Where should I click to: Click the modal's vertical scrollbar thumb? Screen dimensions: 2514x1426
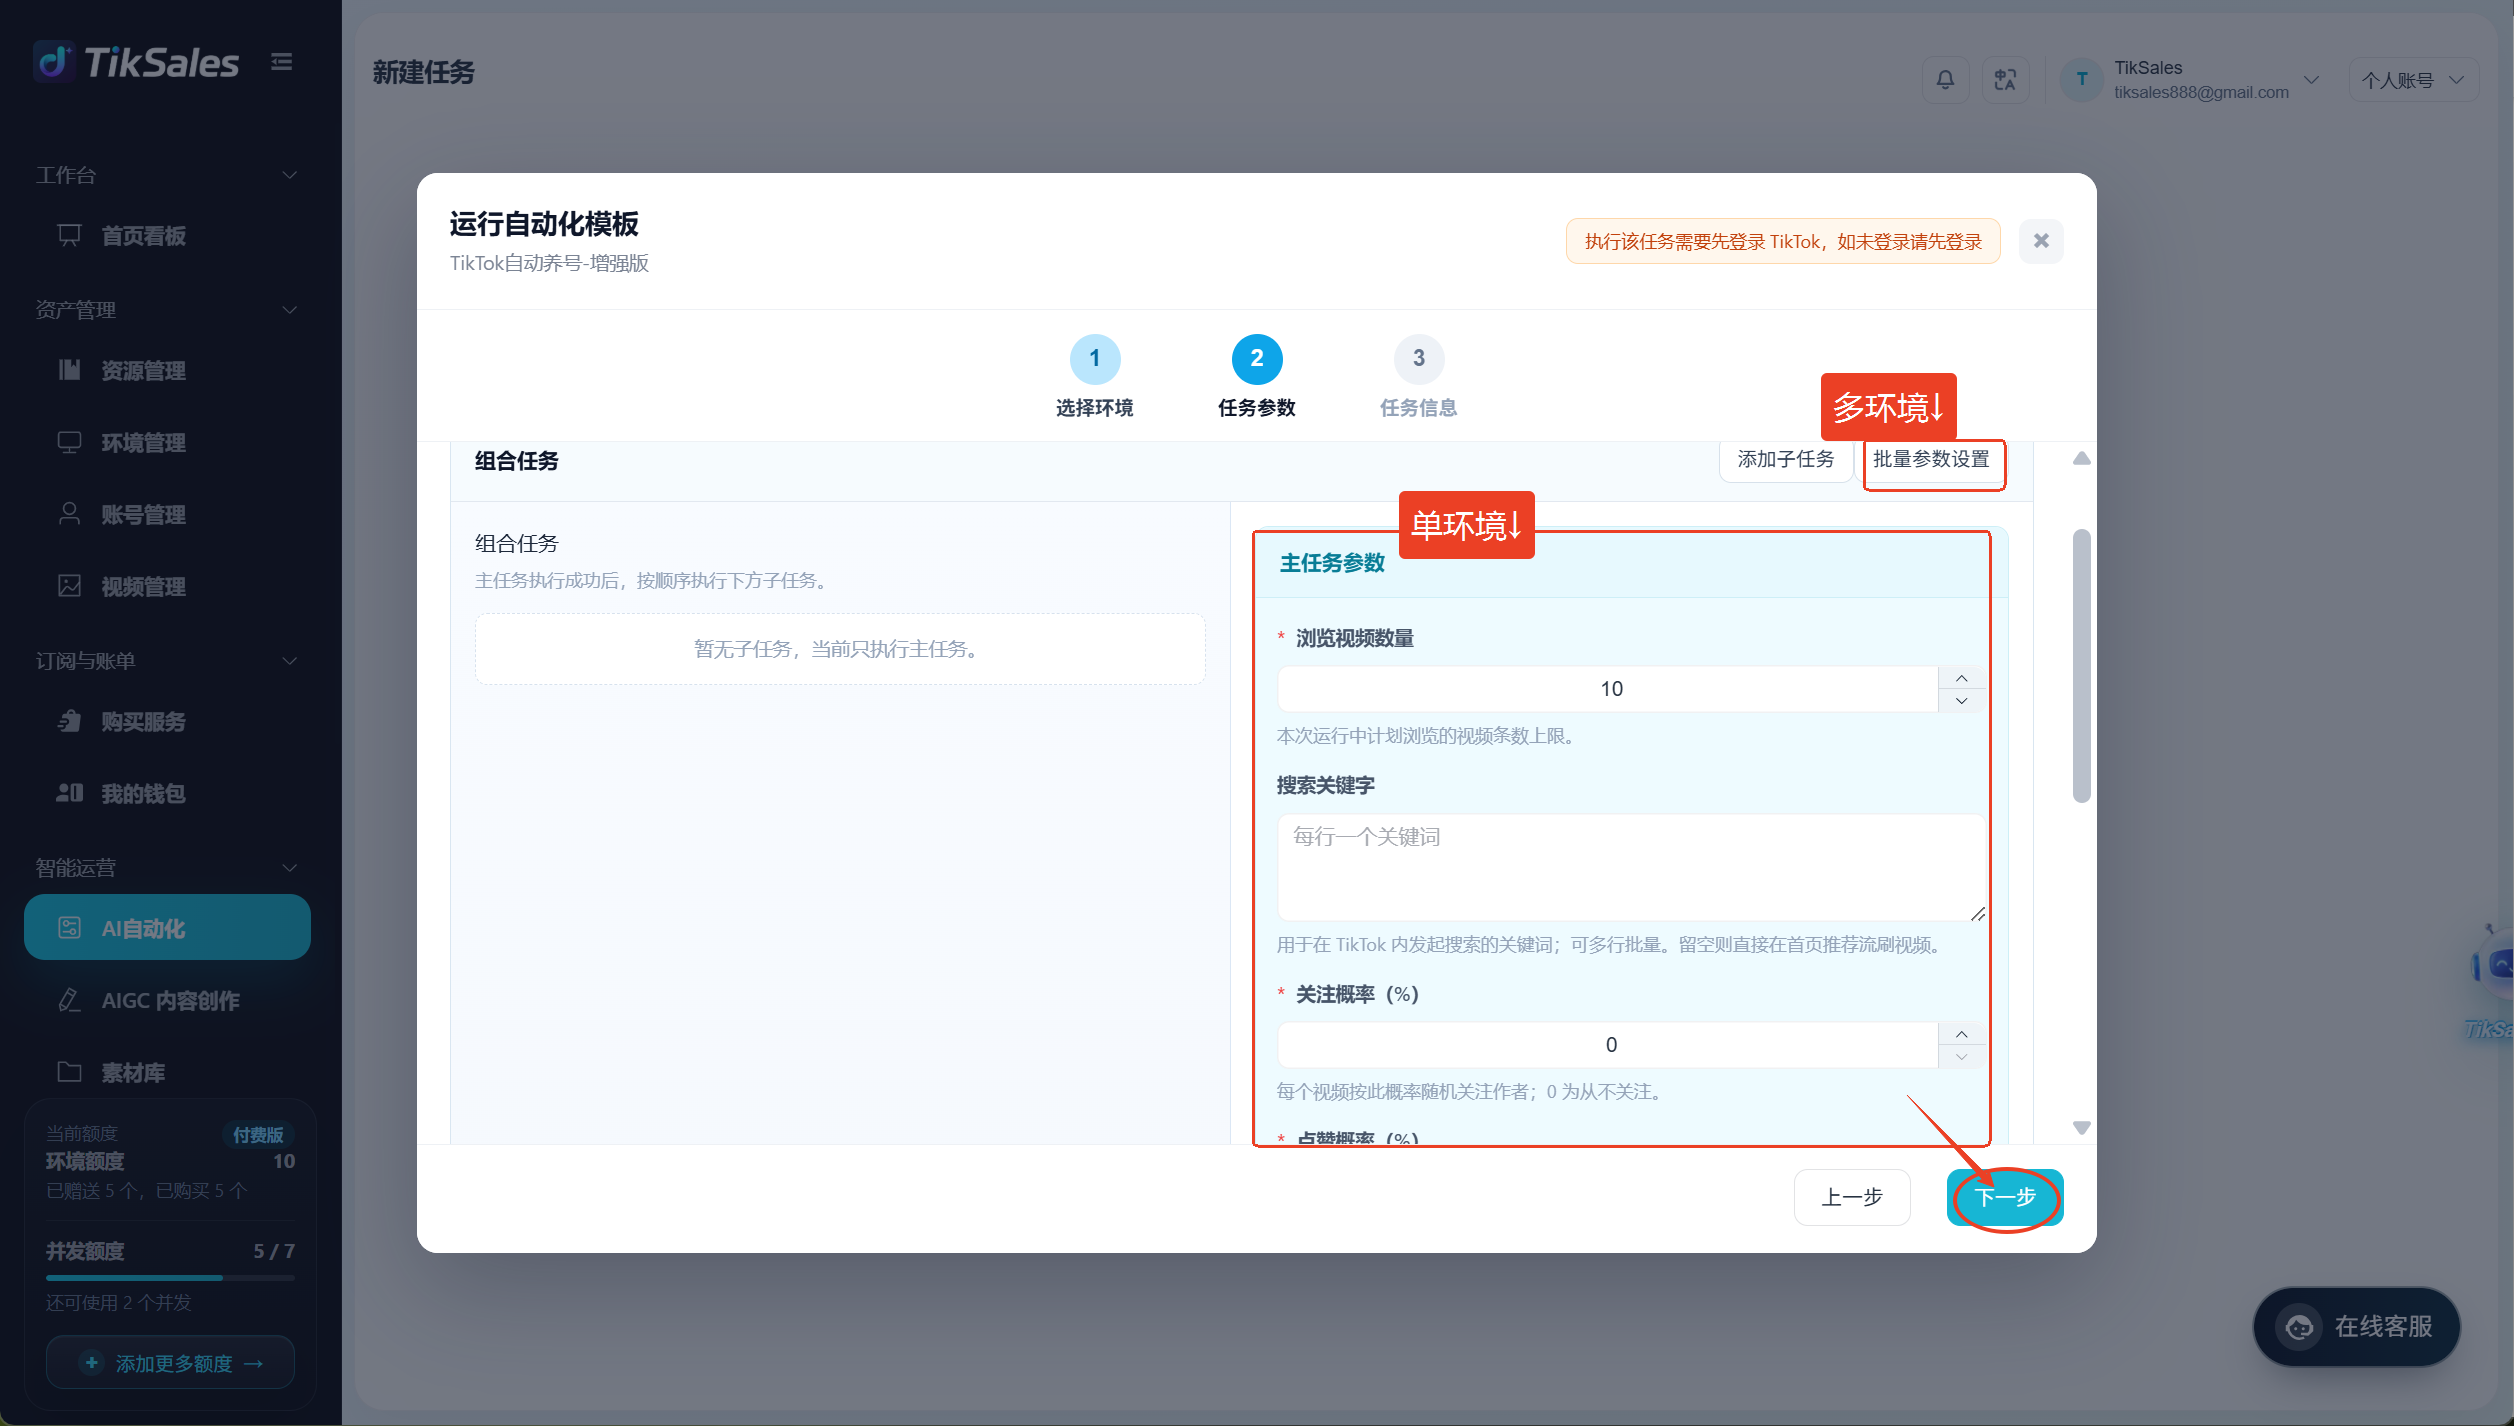2082,665
